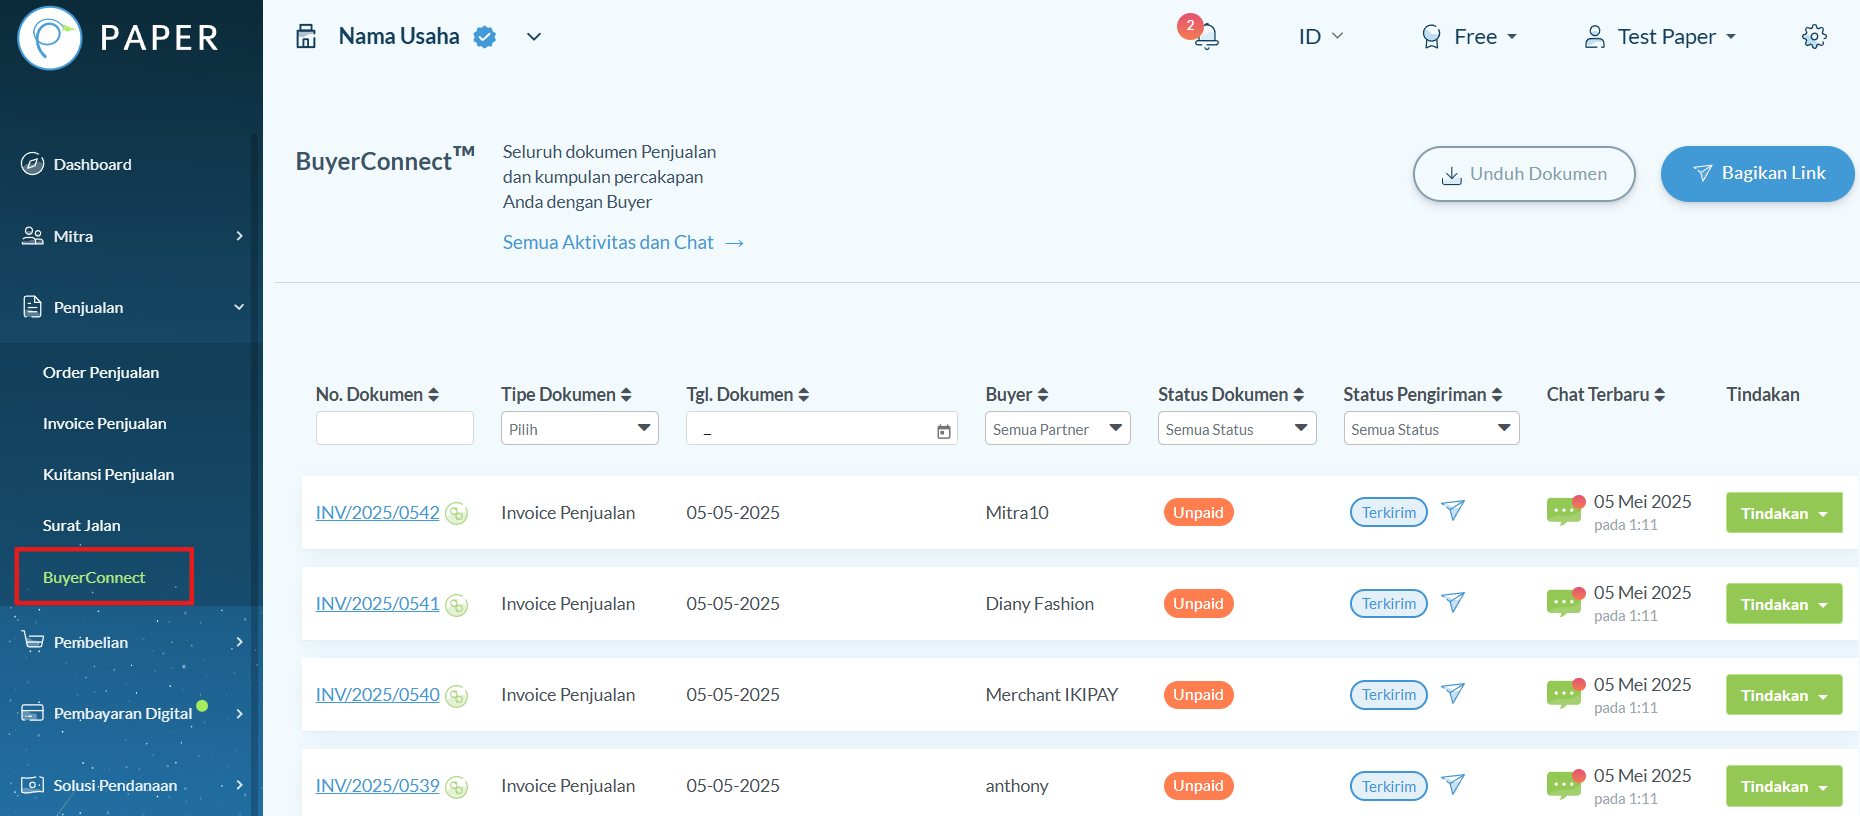This screenshot has width=1860, height=816.
Task: Go to Dashboard in sidebar
Action: (92, 164)
